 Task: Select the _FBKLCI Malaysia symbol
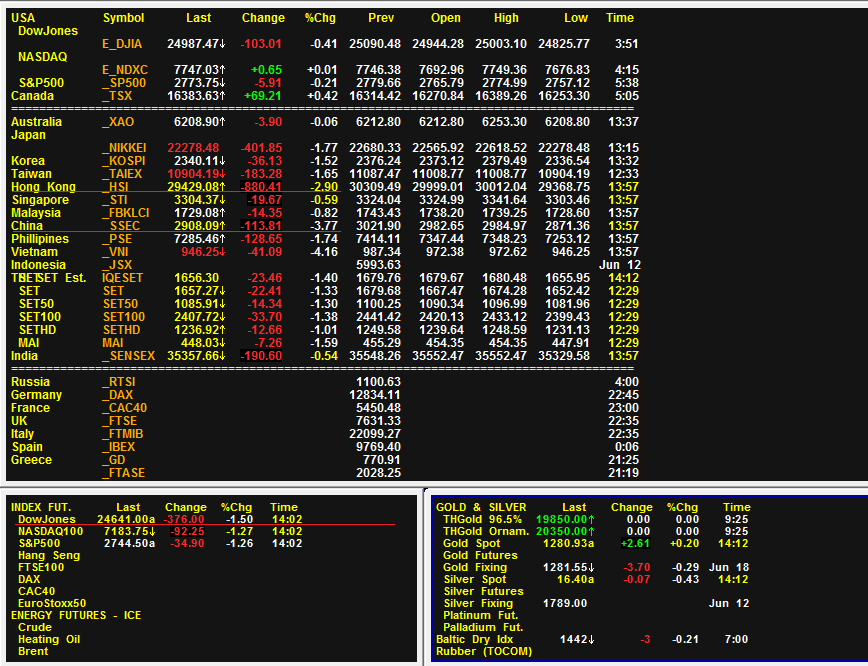click(x=126, y=213)
